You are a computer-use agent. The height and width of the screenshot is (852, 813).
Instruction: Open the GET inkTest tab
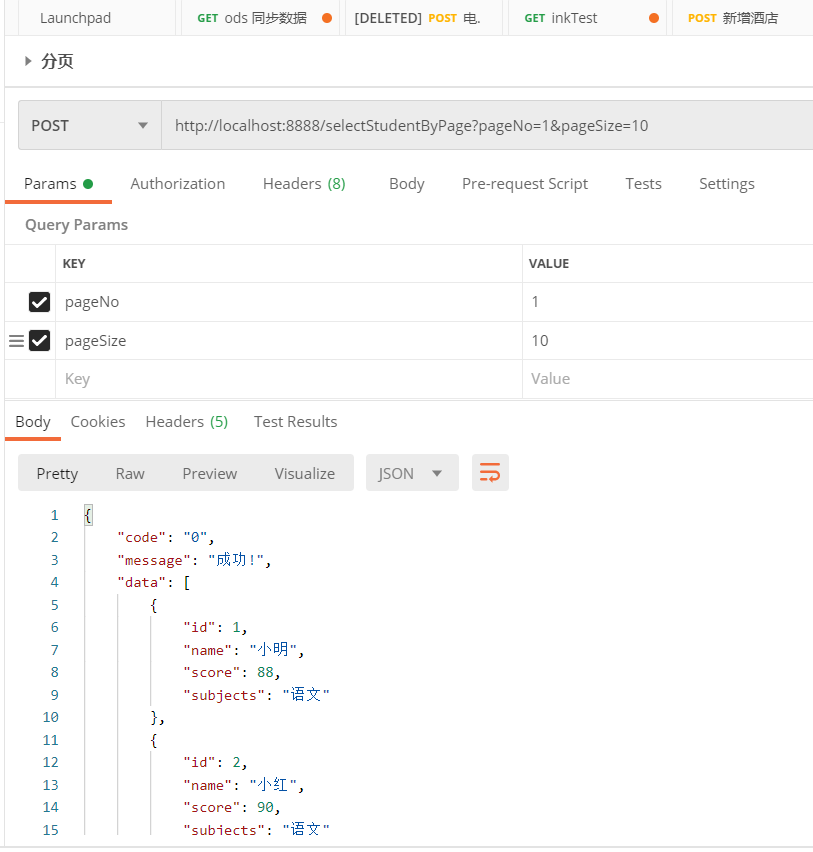587,18
